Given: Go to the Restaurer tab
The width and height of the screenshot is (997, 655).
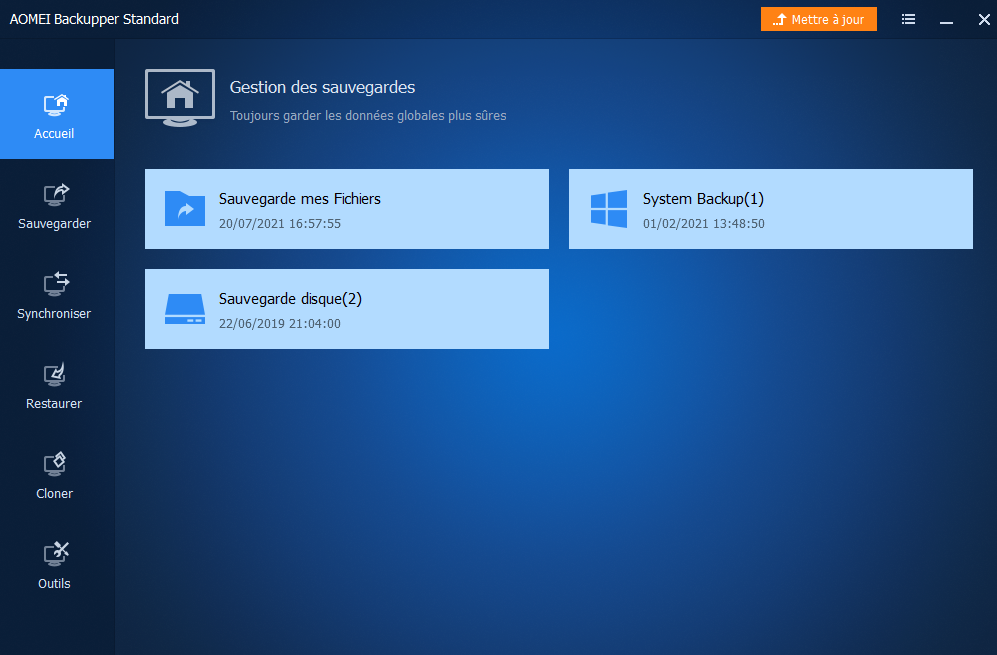Looking at the screenshot, I should [x=55, y=386].
